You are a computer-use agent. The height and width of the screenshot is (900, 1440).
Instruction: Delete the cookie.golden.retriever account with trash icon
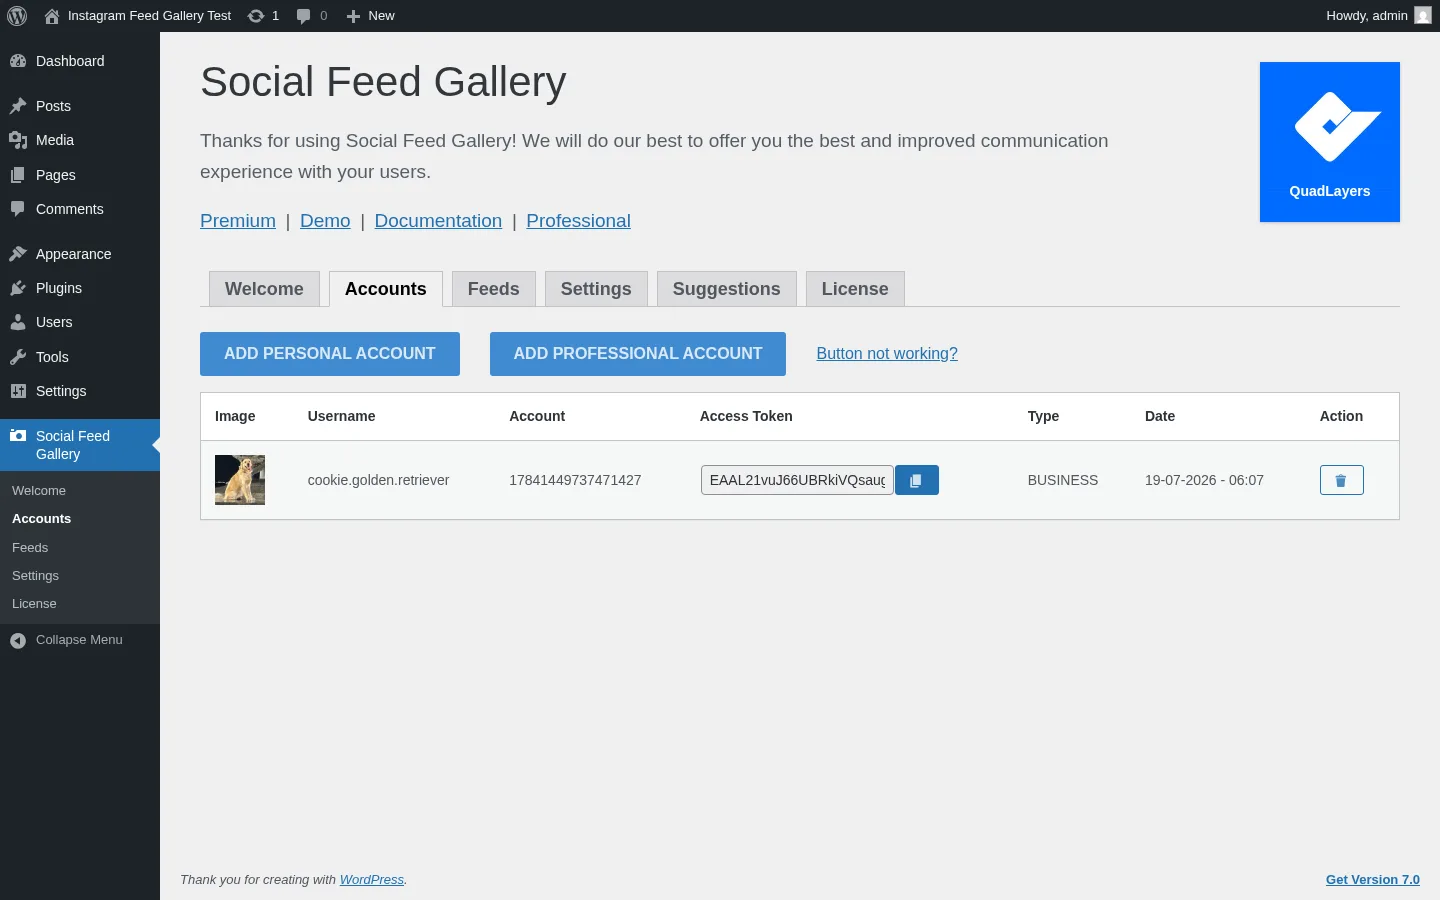point(1342,480)
